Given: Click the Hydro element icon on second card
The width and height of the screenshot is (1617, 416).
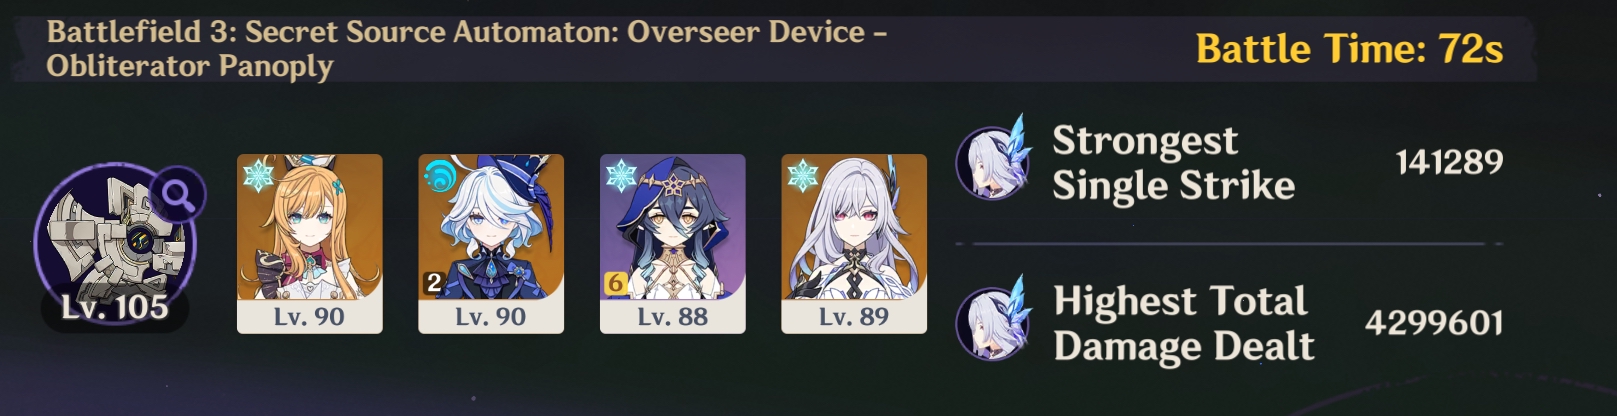Looking at the screenshot, I should (x=440, y=176).
